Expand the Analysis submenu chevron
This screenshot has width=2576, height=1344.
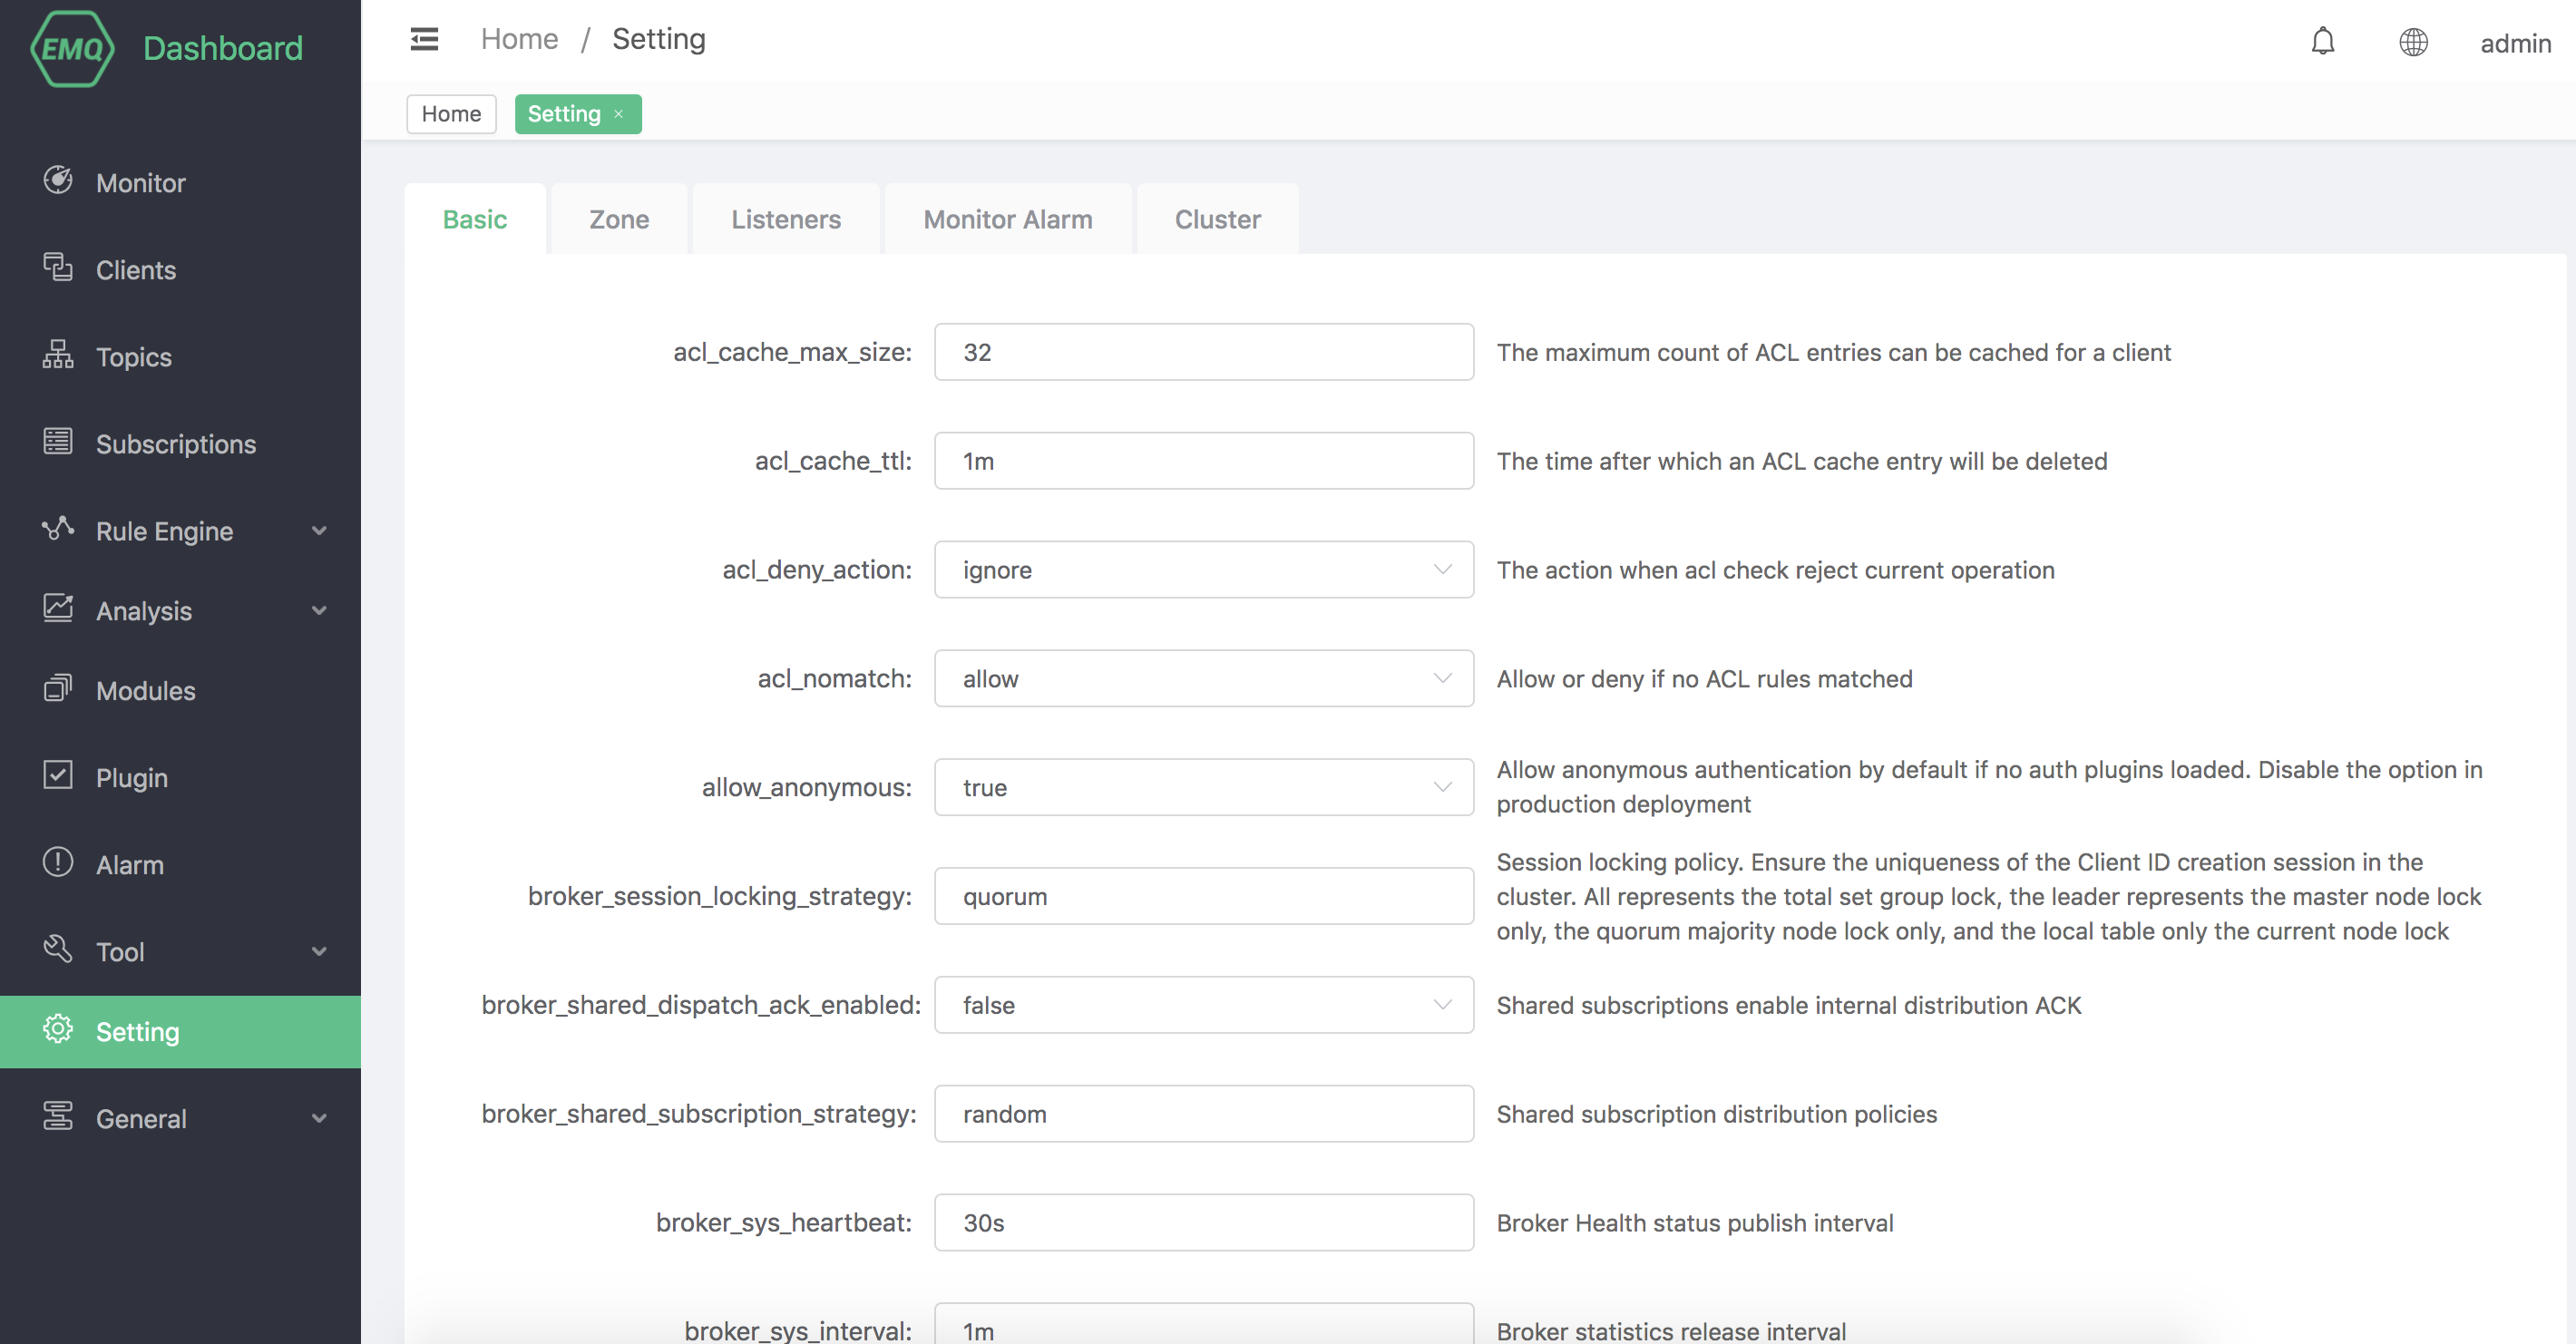[320, 611]
